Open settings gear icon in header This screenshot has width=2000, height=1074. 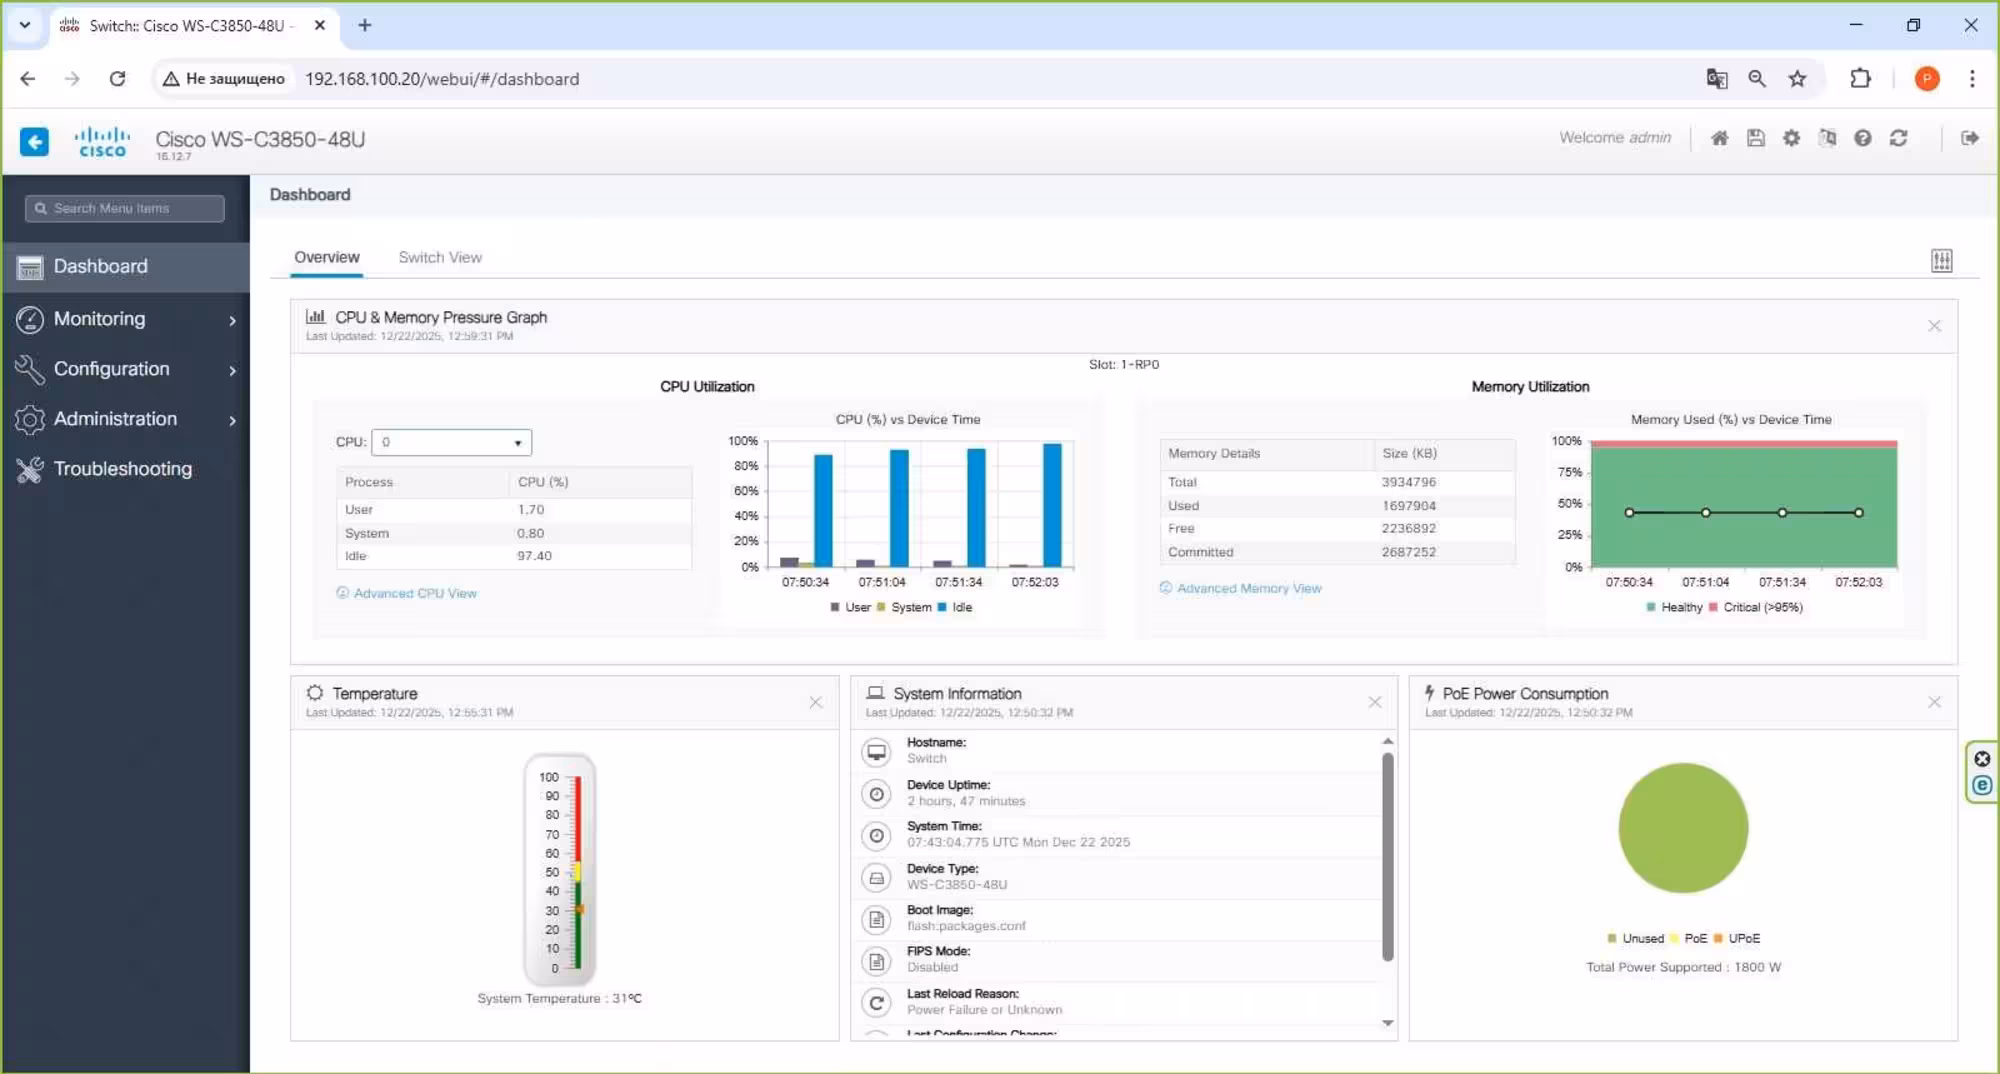pos(1791,138)
